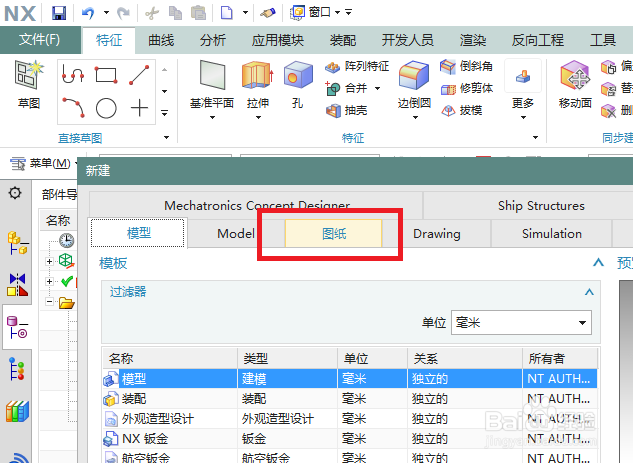This screenshot has width=633, height=463.
Task: Expand the 边倒圆 dropdown arrow
Action: point(415,117)
